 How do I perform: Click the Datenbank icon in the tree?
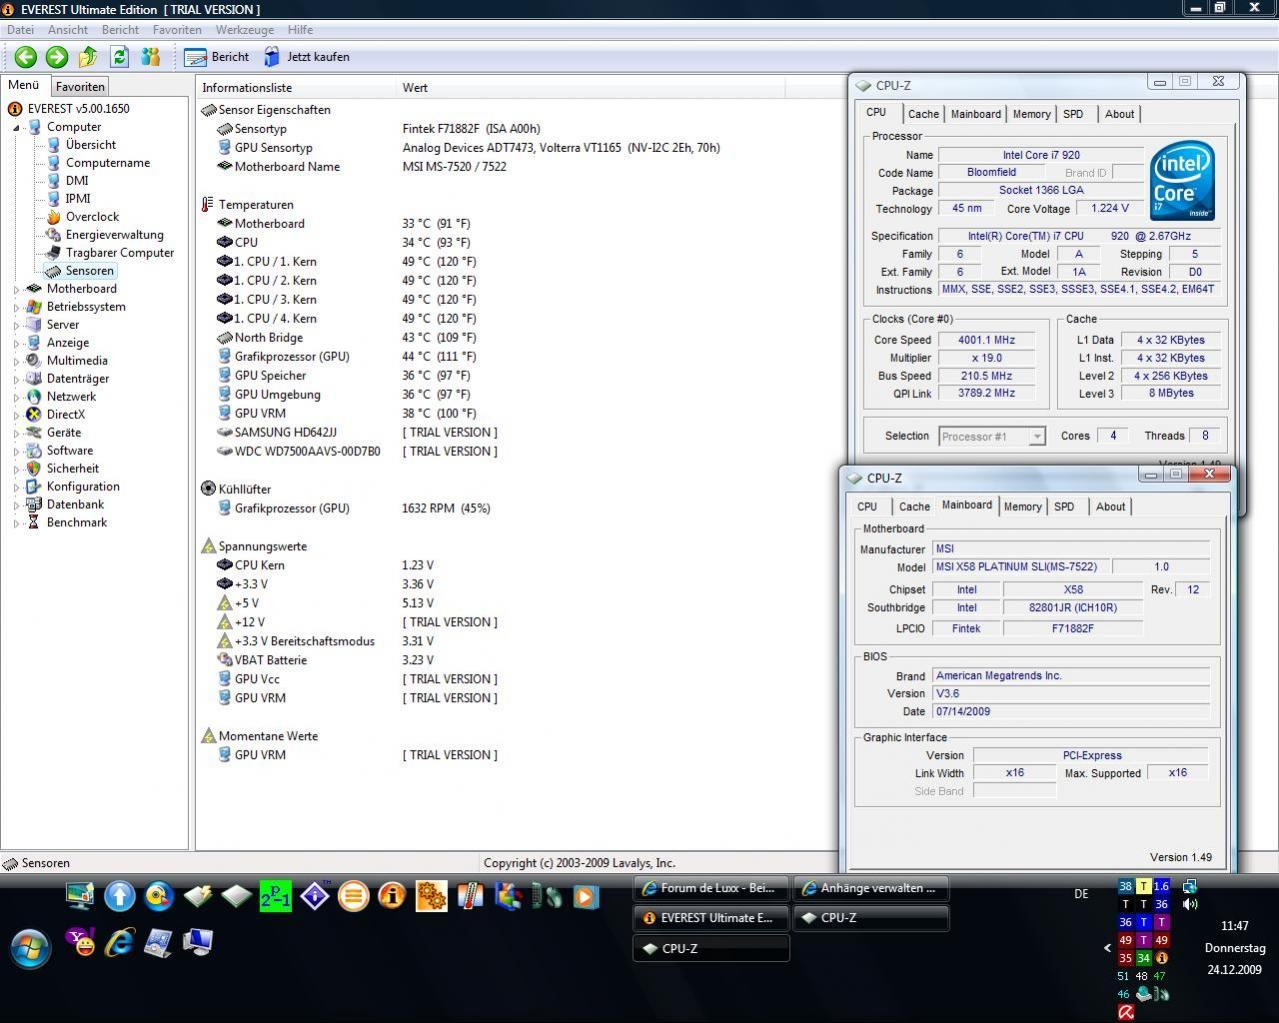(x=34, y=505)
